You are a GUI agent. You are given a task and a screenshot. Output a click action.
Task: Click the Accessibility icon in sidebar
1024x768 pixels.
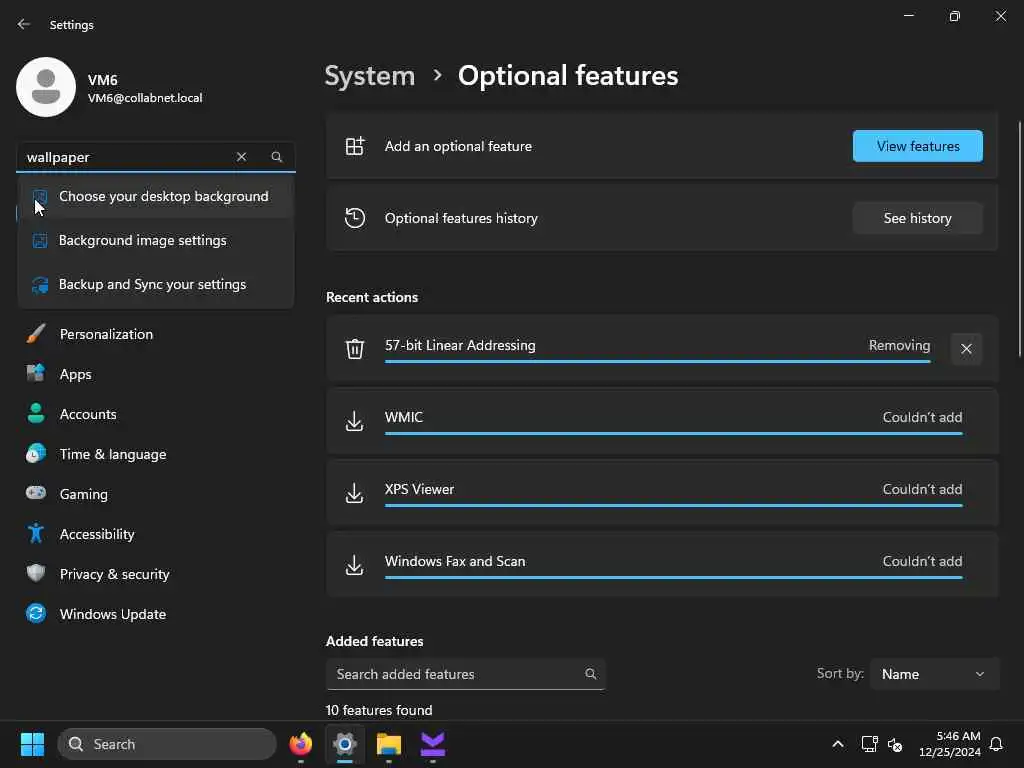click(x=36, y=534)
